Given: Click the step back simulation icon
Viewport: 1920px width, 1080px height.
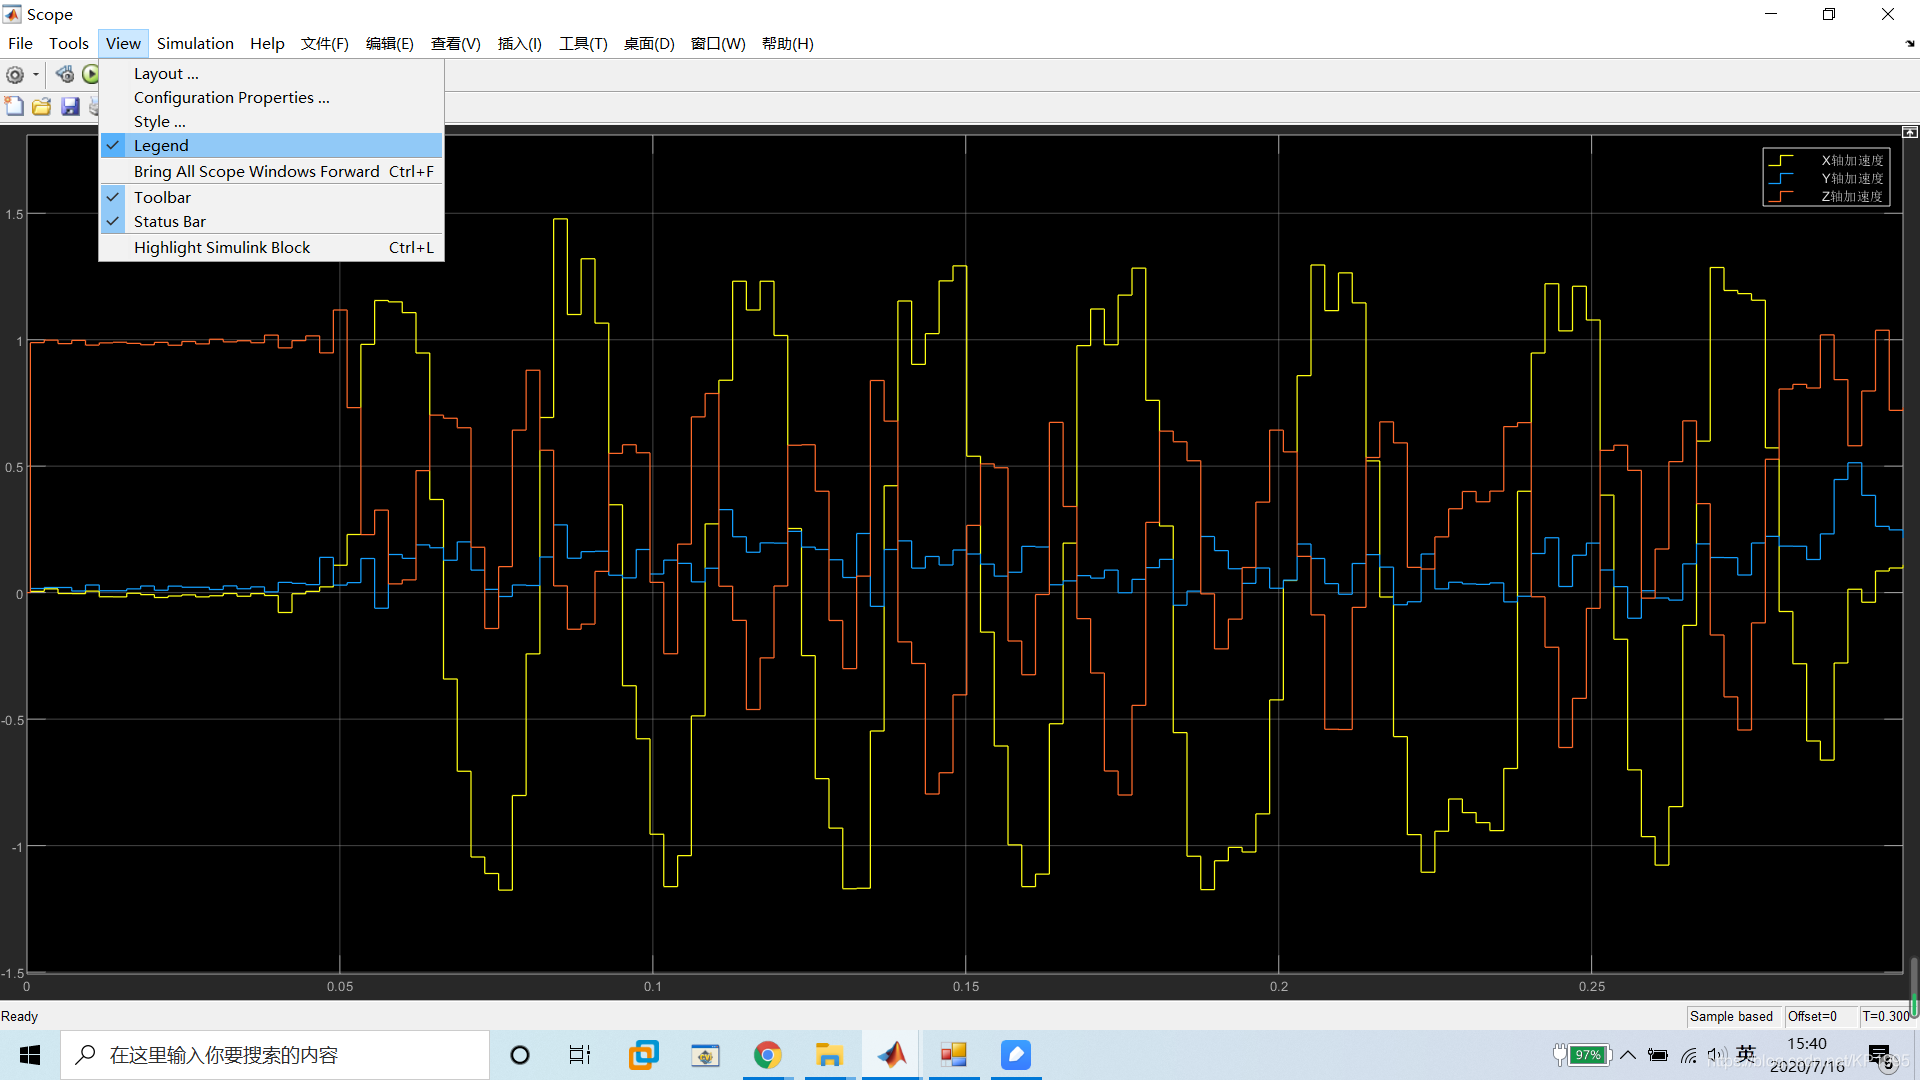Looking at the screenshot, I should 65,75.
